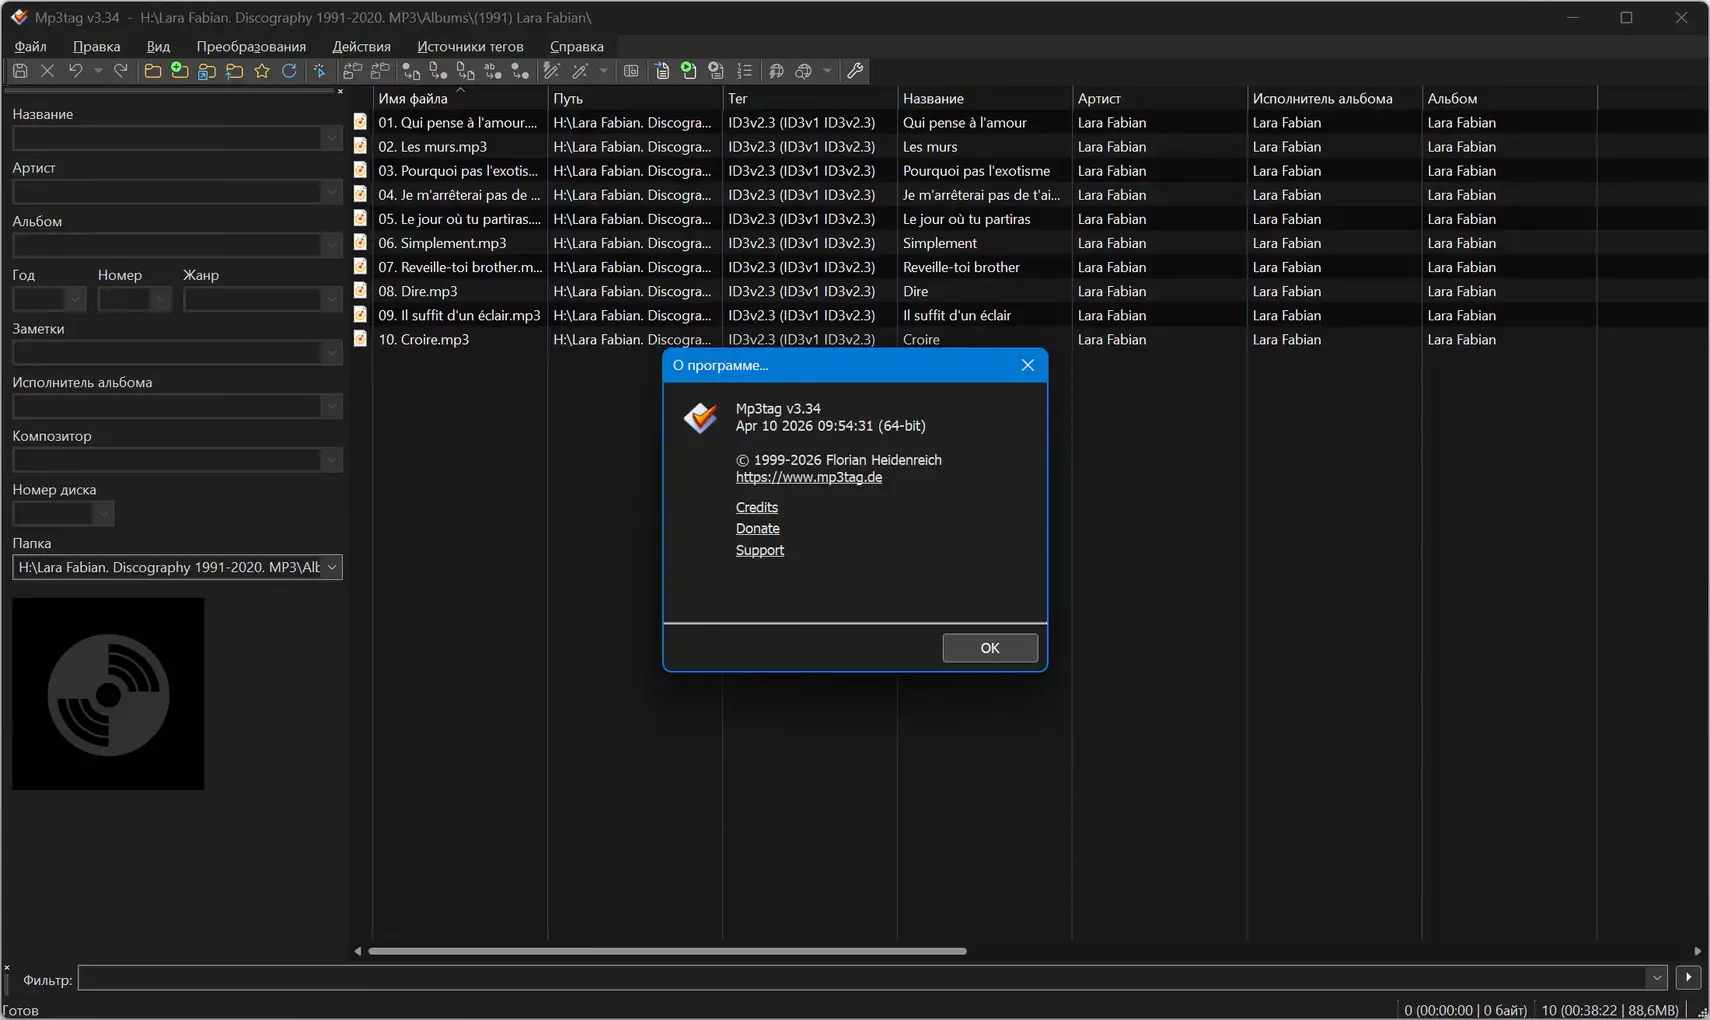The width and height of the screenshot is (1710, 1020).
Task: Click the album cover art placeholder
Action: (108, 694)
